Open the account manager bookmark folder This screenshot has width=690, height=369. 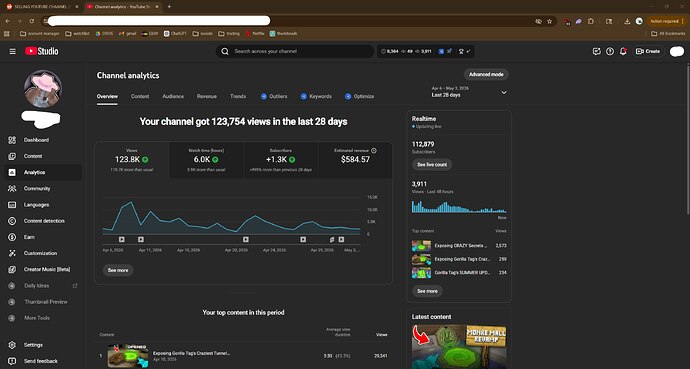tap(40, 33)
